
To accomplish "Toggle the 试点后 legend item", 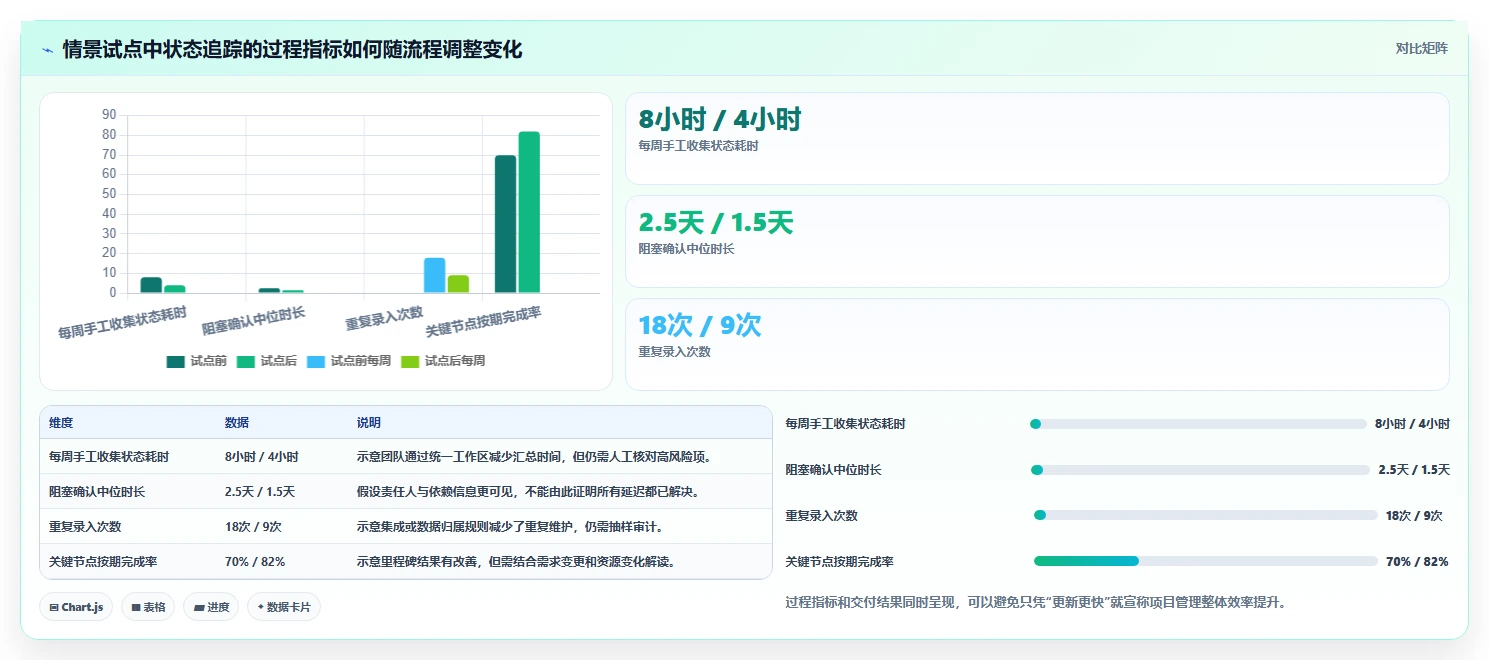I will tap(267, 361).
